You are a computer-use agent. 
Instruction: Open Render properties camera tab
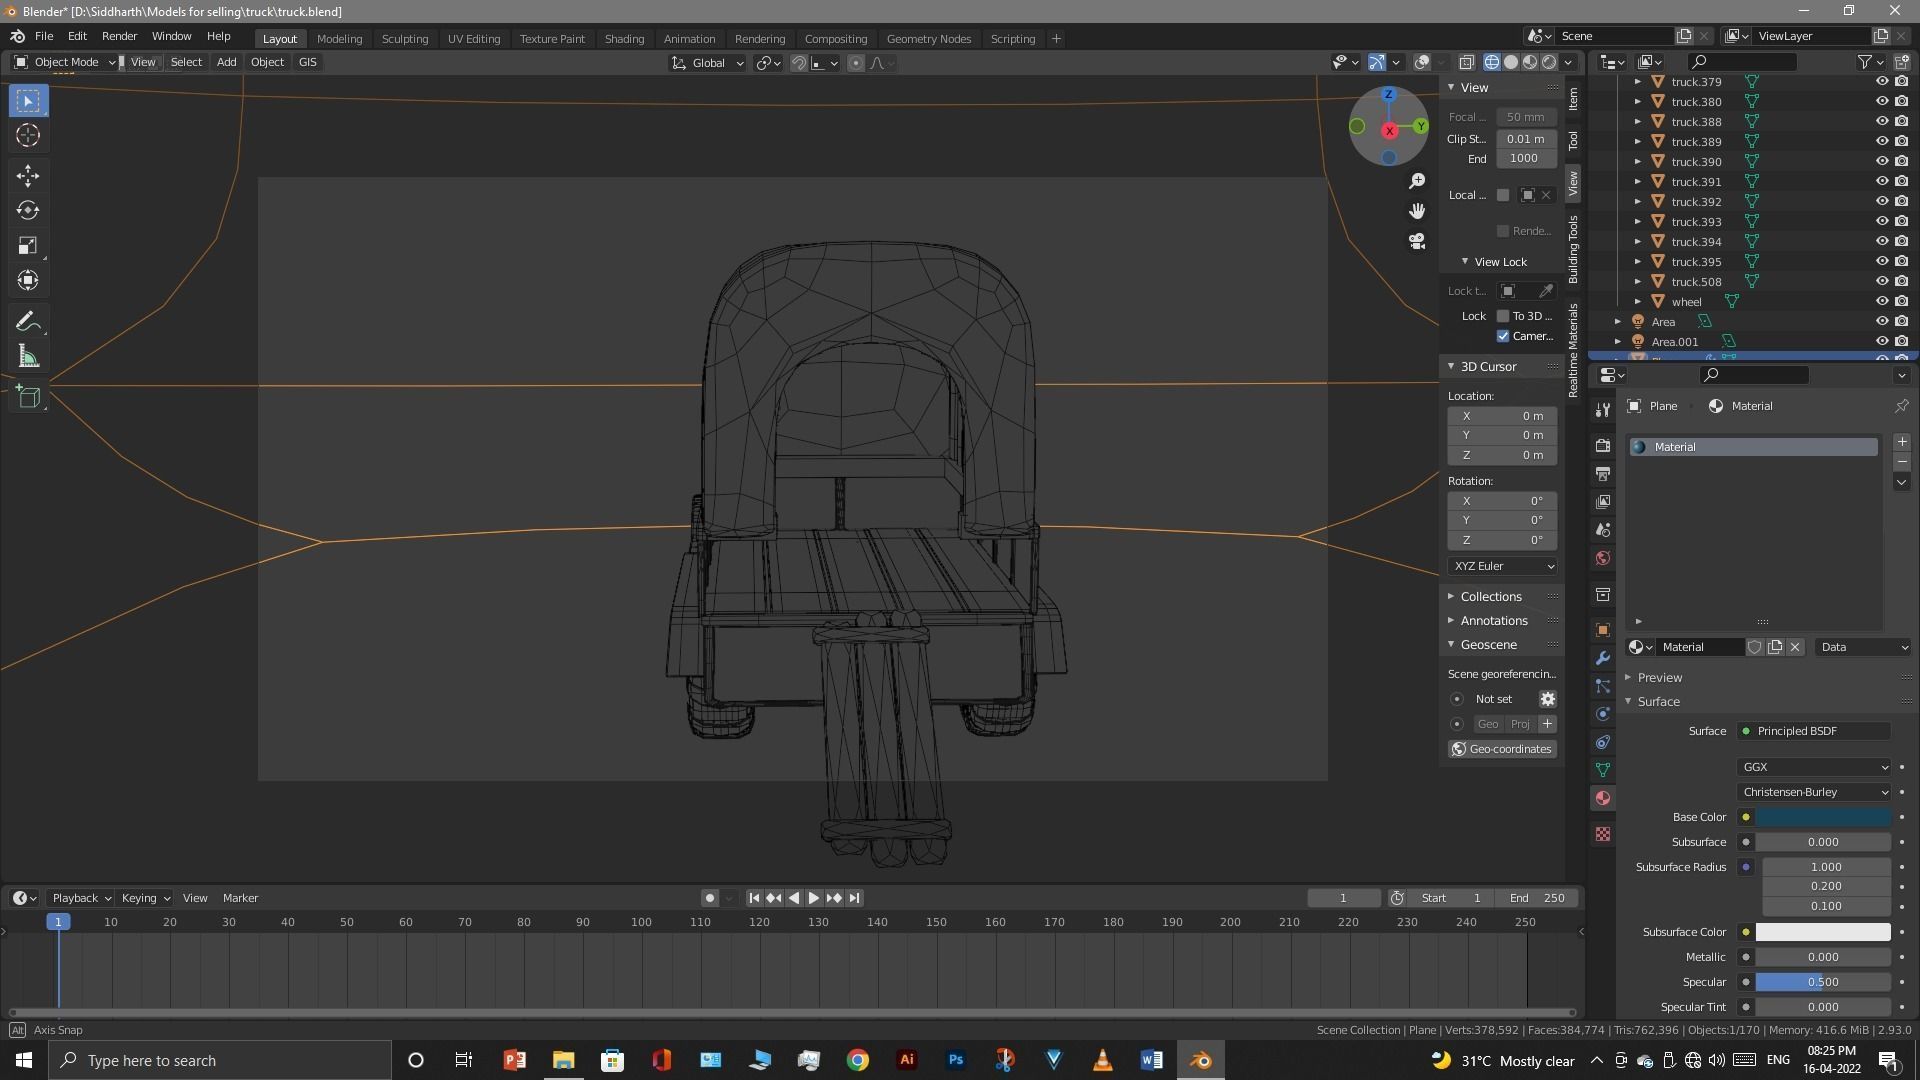(1603, 445)
